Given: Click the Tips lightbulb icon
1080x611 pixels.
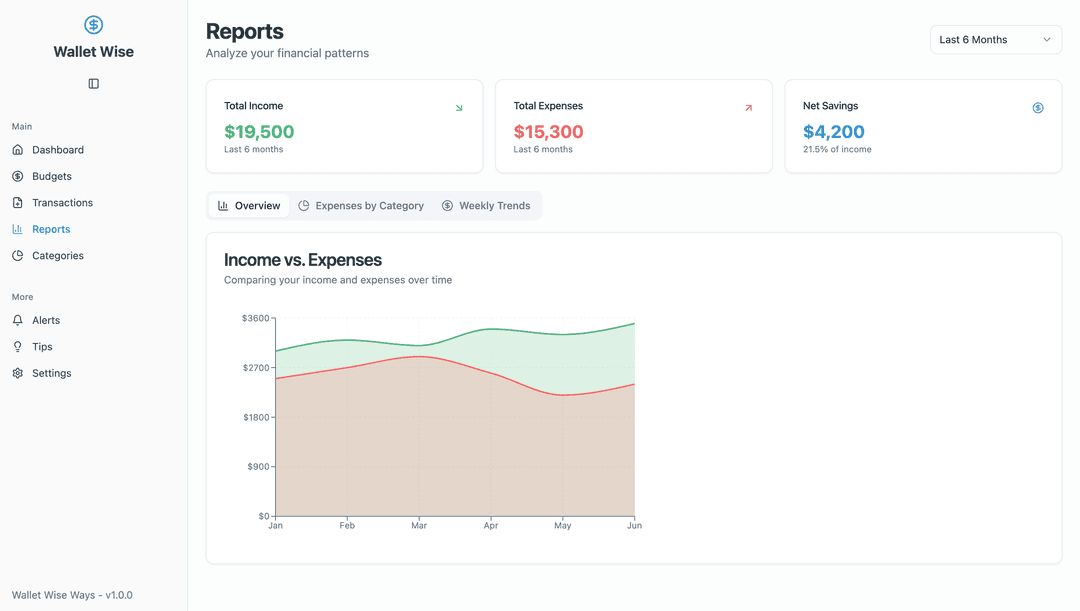Looking at the screenshot, I should coord(17,346).
